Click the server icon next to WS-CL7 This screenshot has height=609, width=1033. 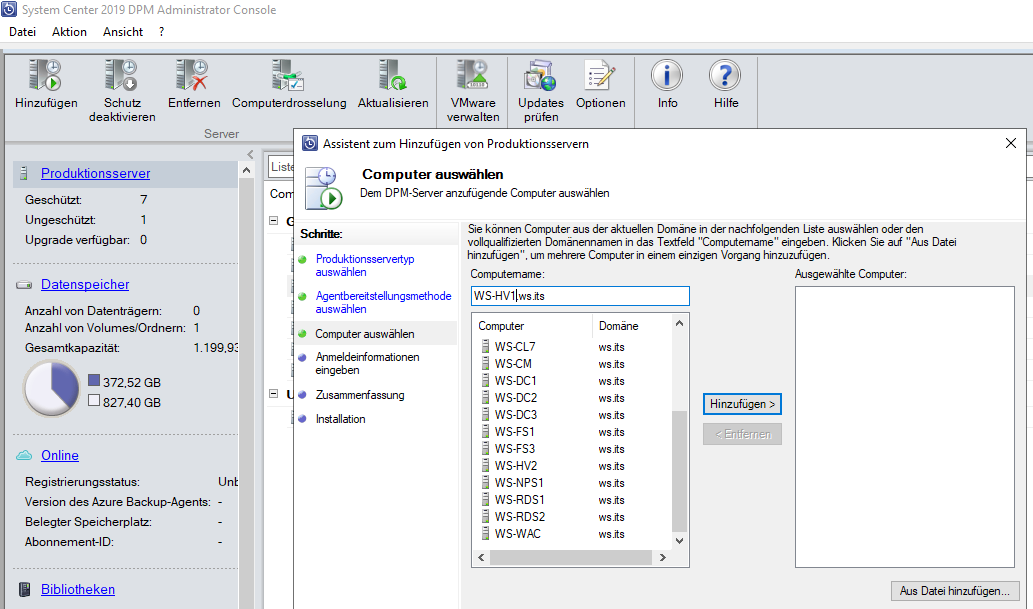click(x=486, y=346)
